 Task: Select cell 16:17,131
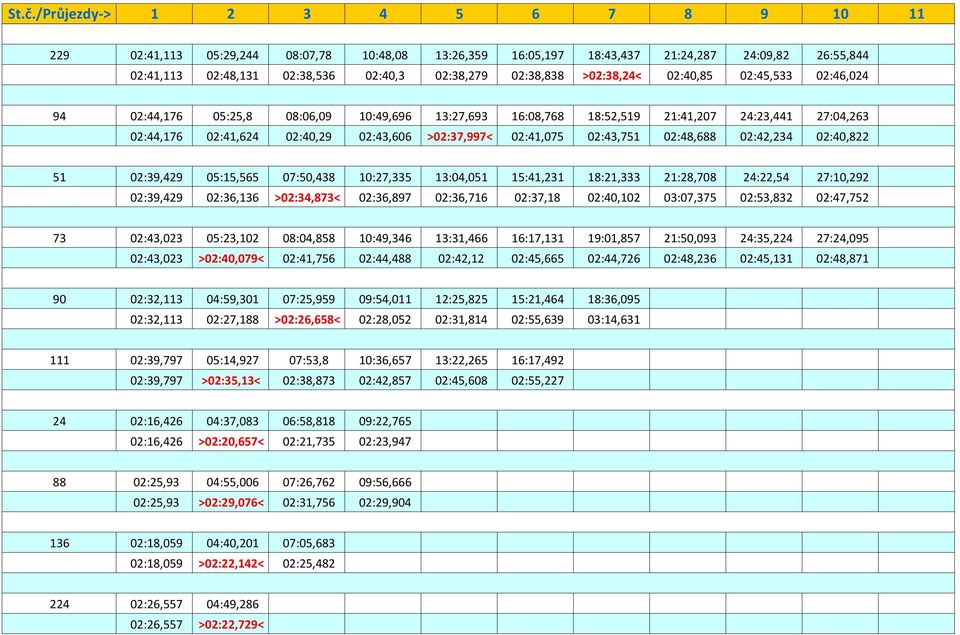tap(537, 238)
